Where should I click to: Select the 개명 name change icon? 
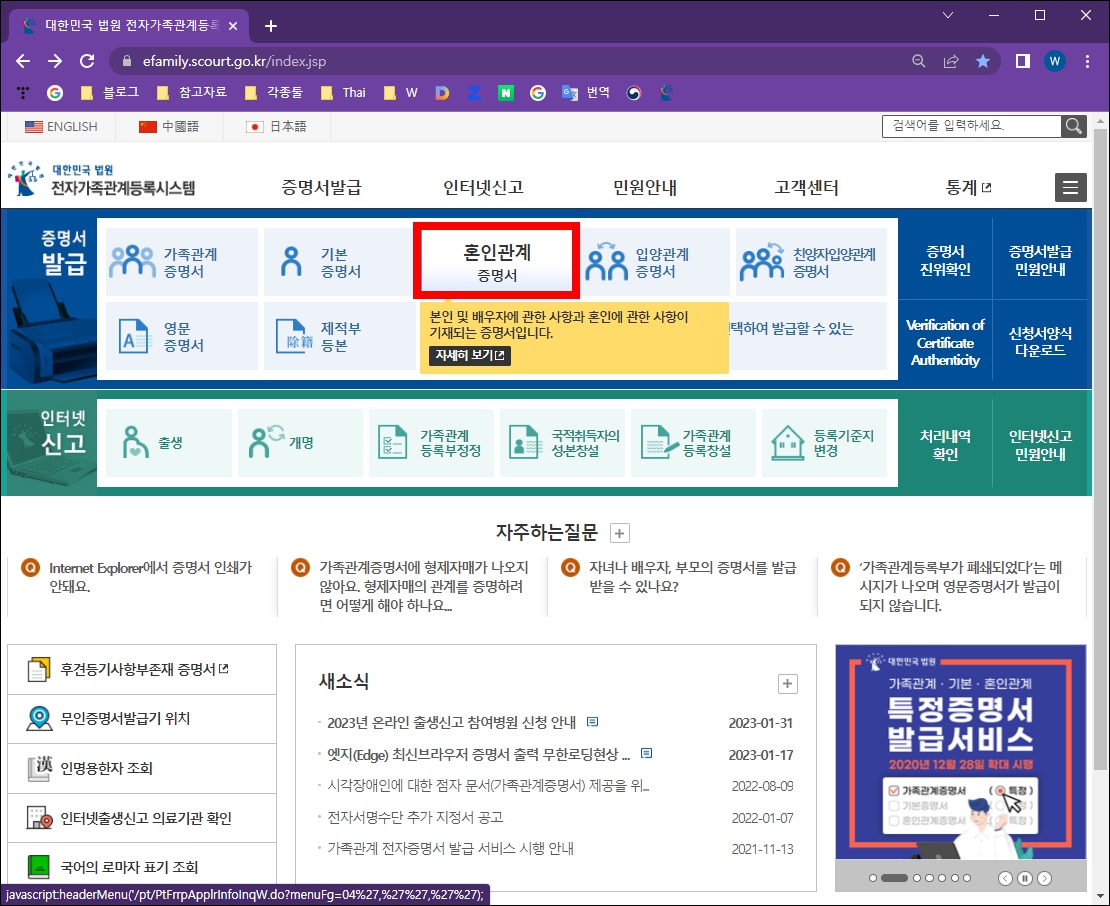pyautogui.click(x=299, y=442)
